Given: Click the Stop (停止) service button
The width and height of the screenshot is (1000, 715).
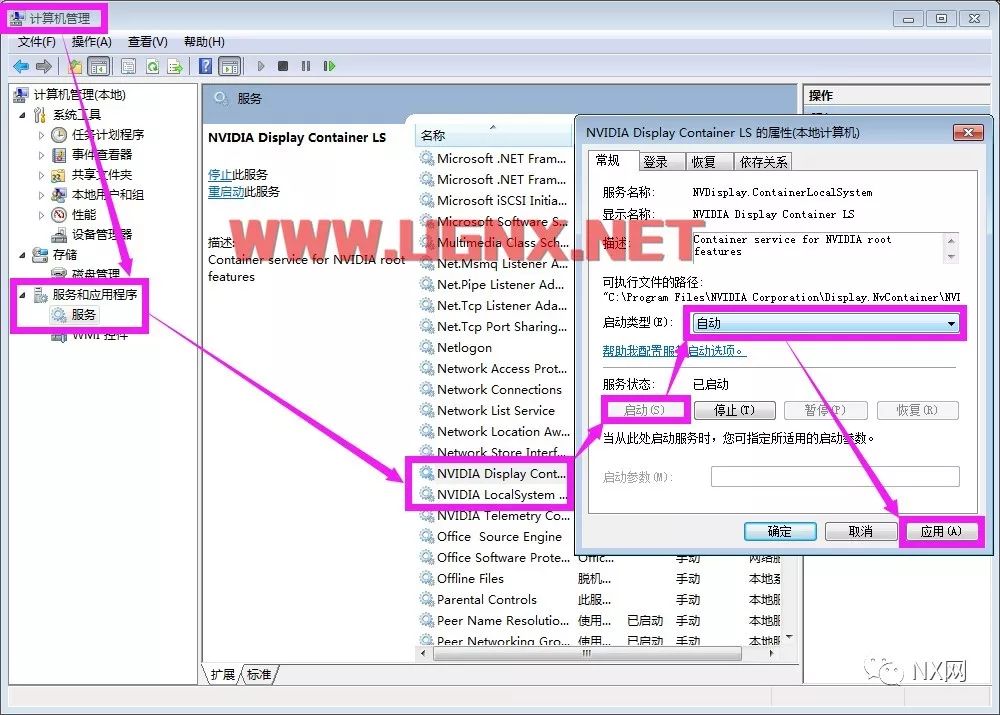Looking at the screenshot, I should coord(735,410).
